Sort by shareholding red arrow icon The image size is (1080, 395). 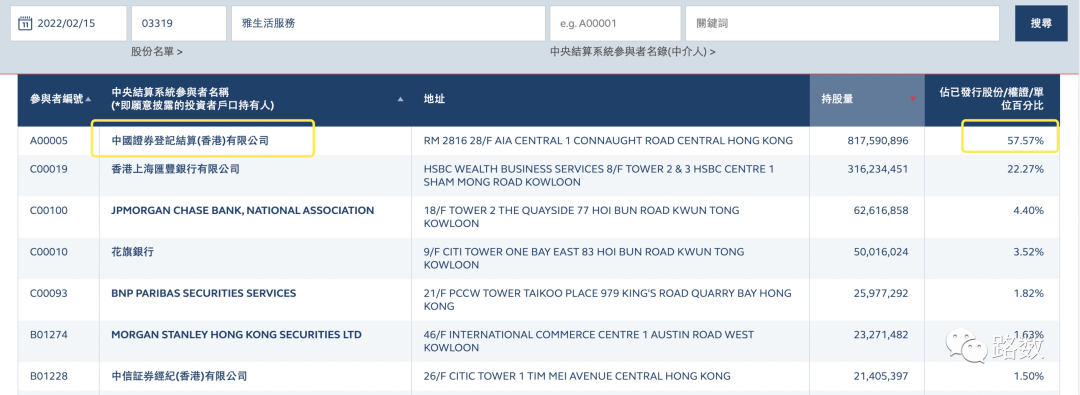(913, 99)
